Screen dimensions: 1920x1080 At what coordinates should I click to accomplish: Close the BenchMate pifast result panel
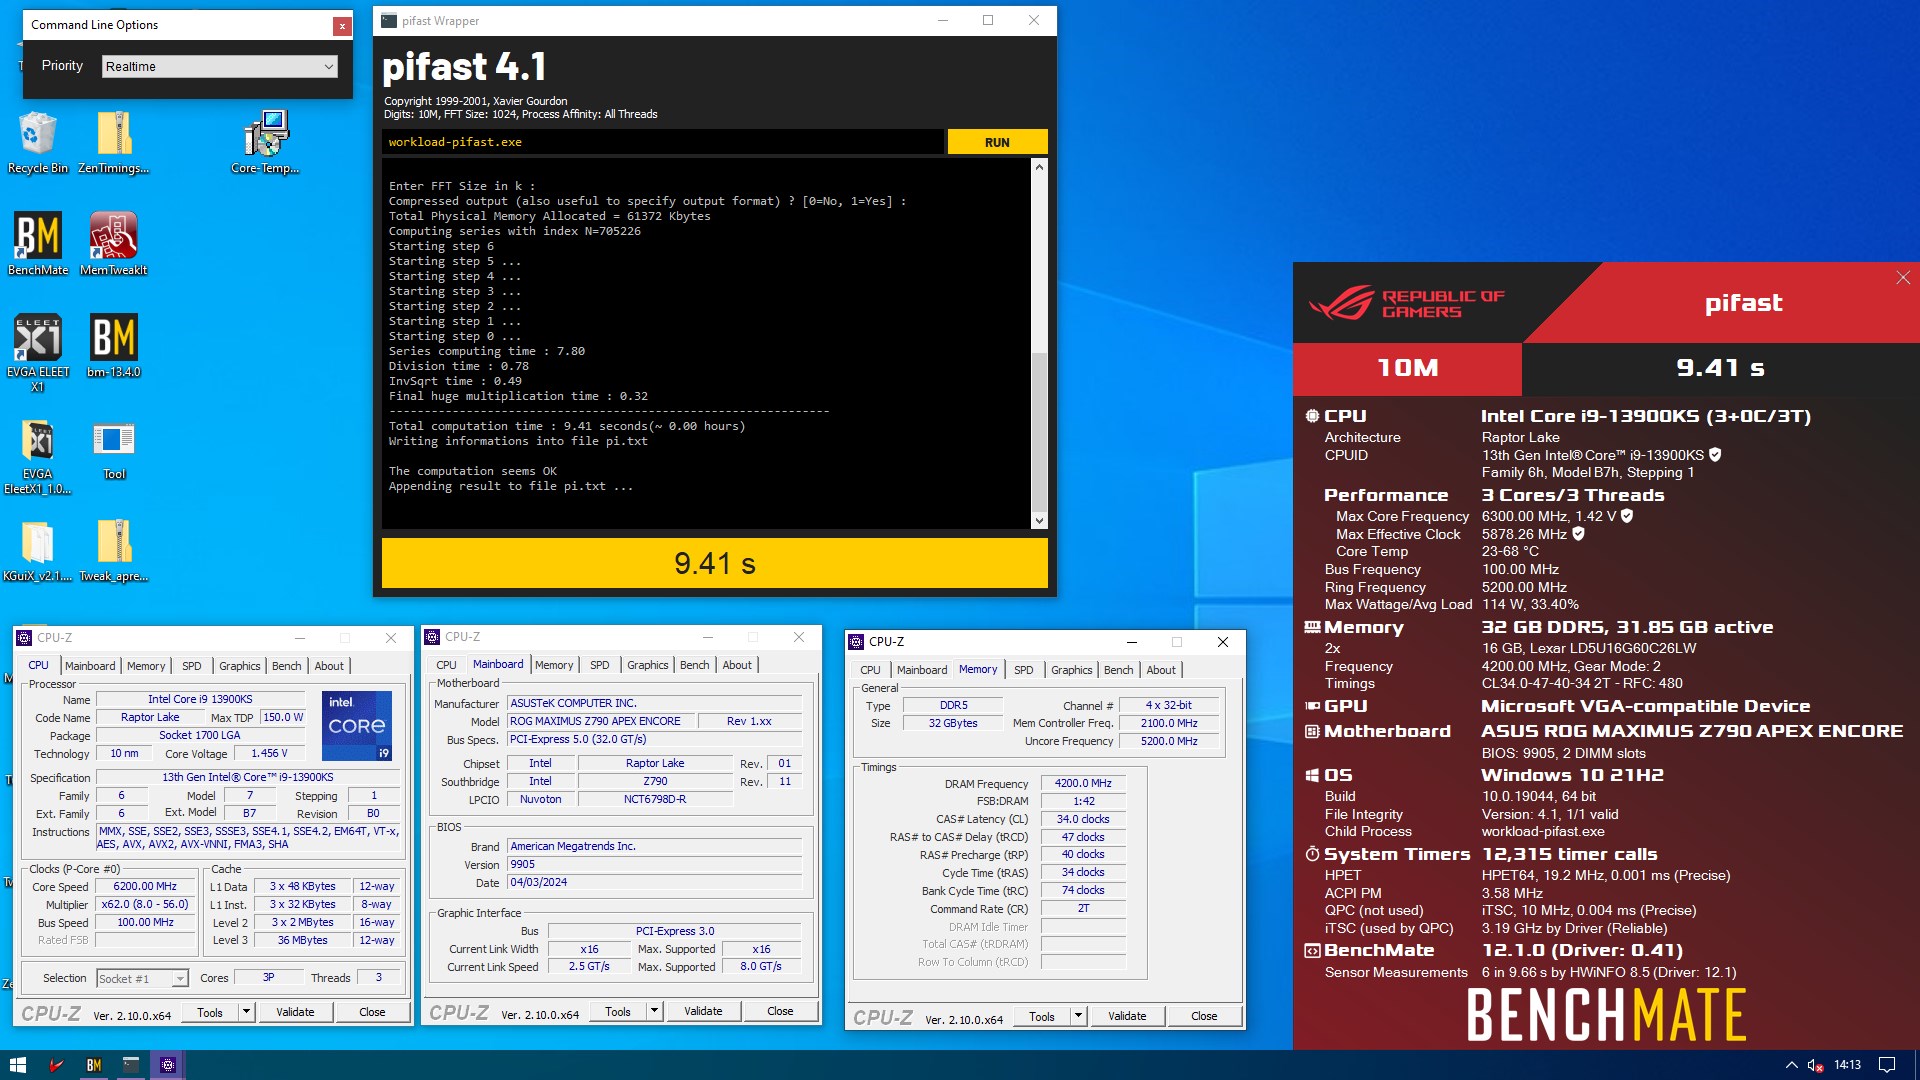click(1903, 278)
